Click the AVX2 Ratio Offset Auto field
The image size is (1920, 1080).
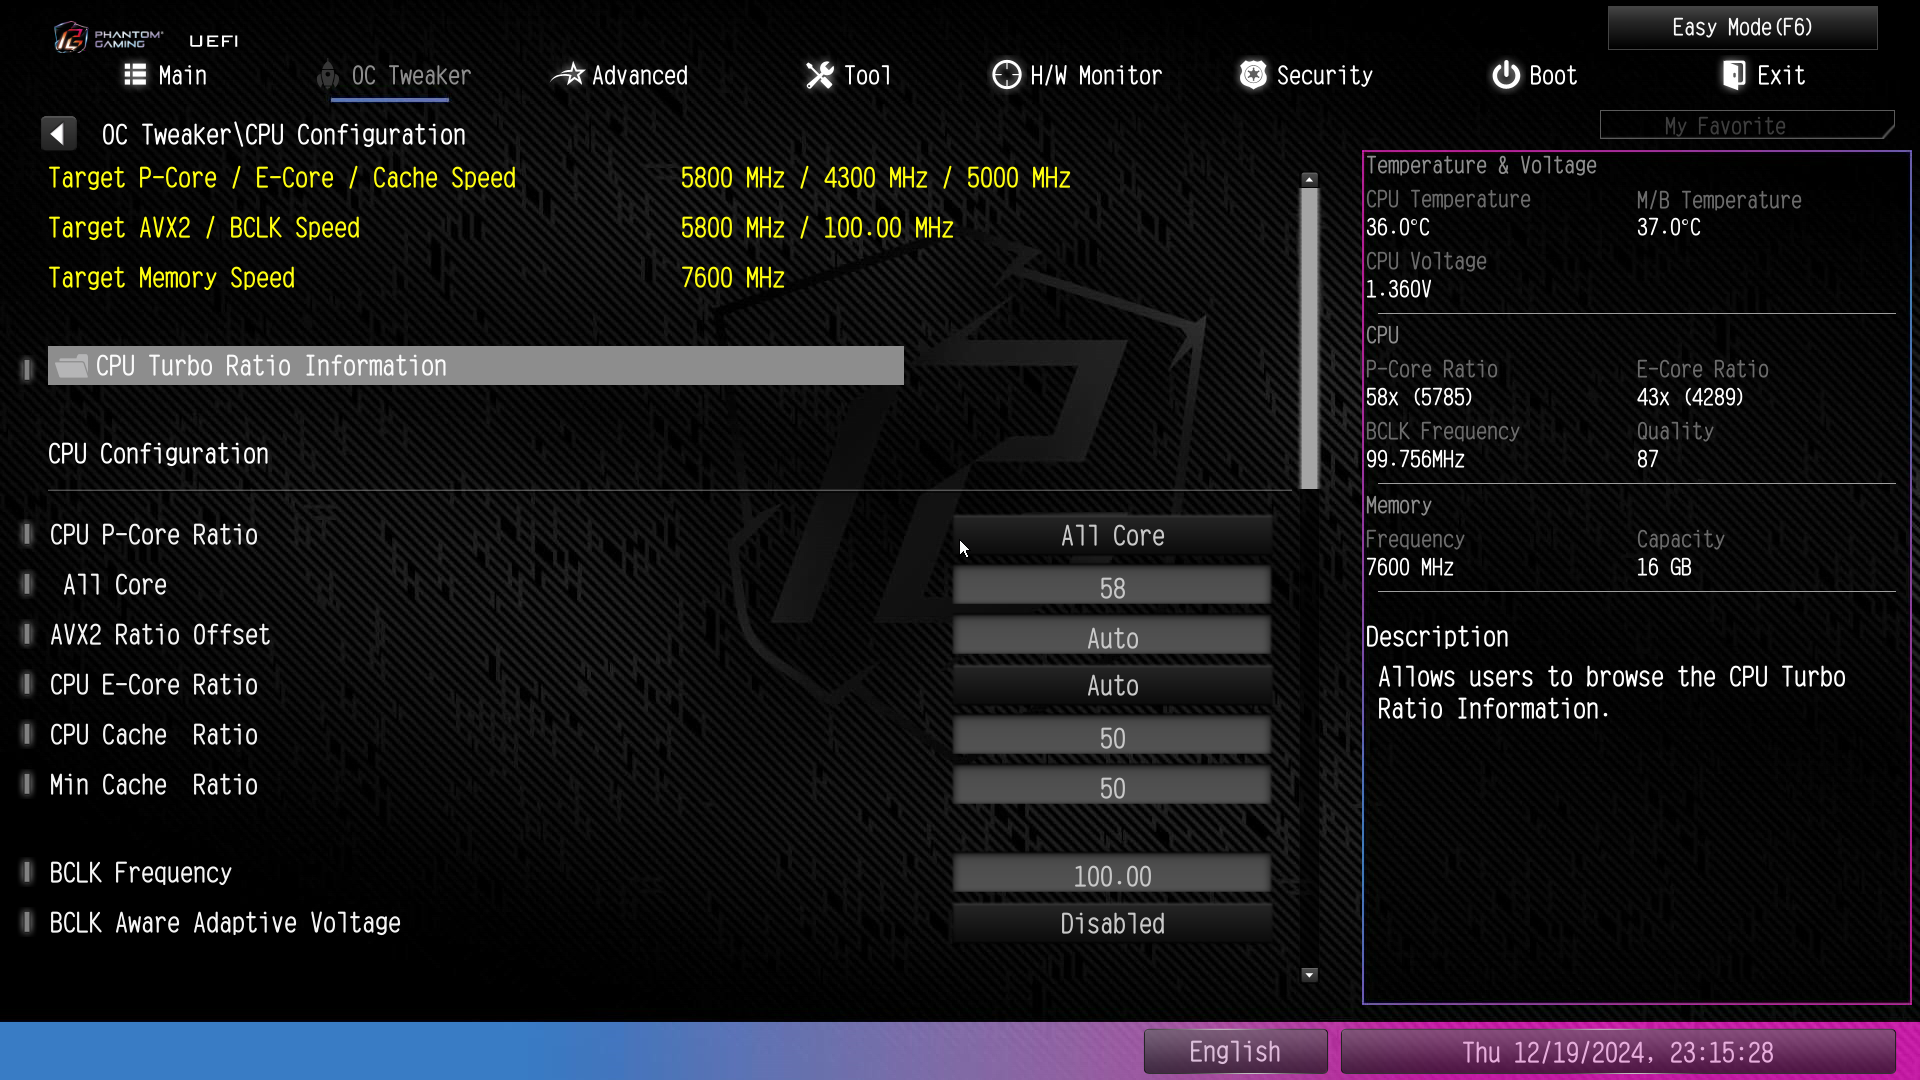1112,638
